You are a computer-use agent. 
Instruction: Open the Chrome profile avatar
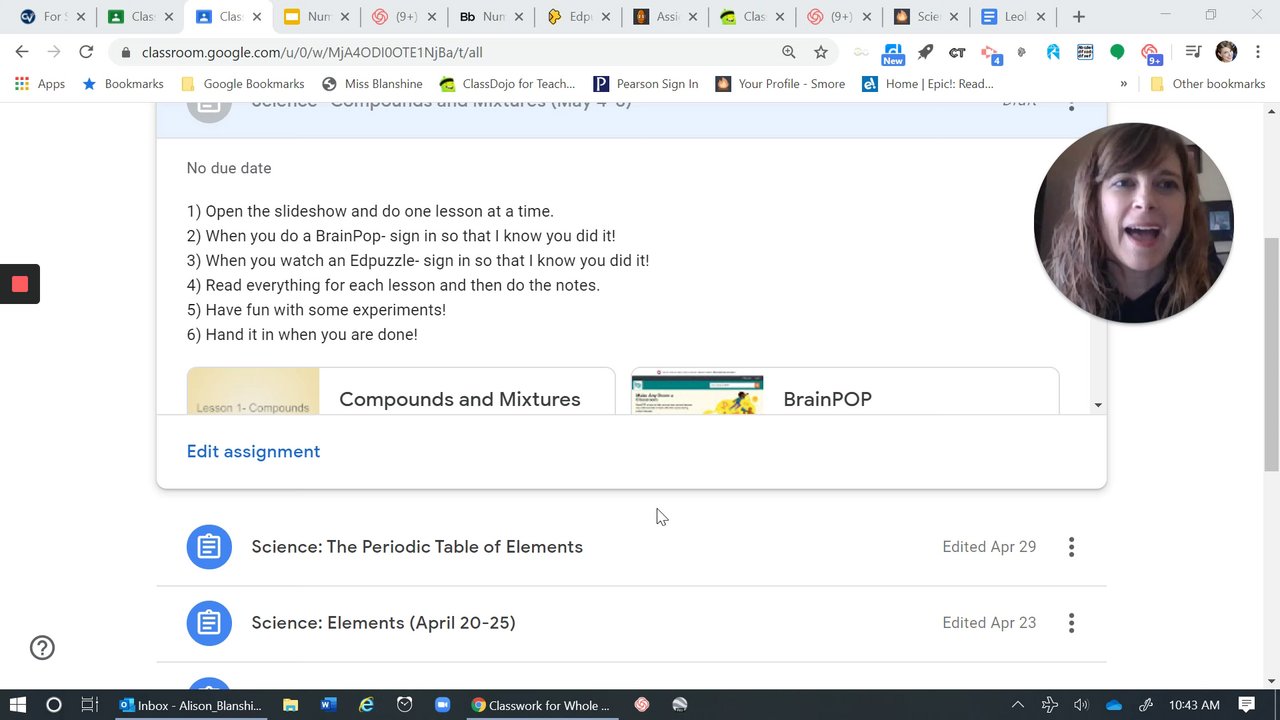point(1226,52)
